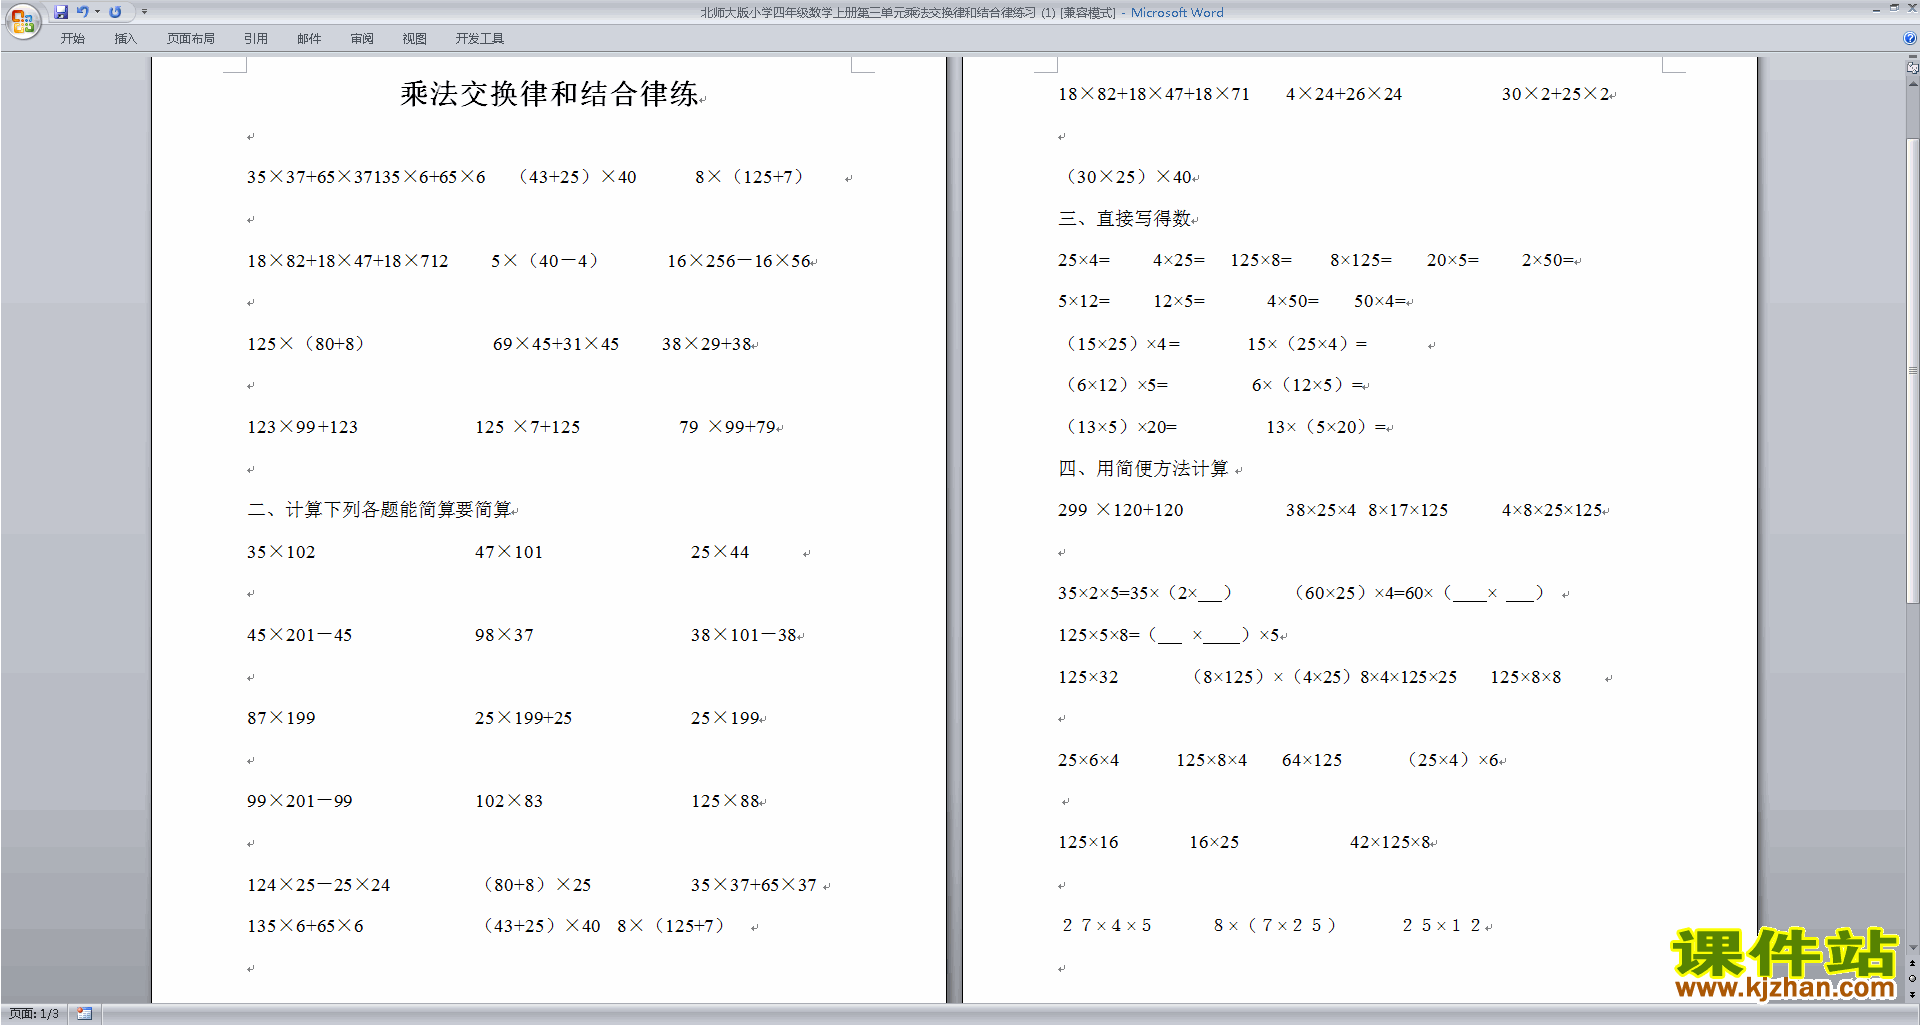Click the expression 124×25－25×24
The width and height of the screenshot is (1920, 1025).
pos(318,885)
